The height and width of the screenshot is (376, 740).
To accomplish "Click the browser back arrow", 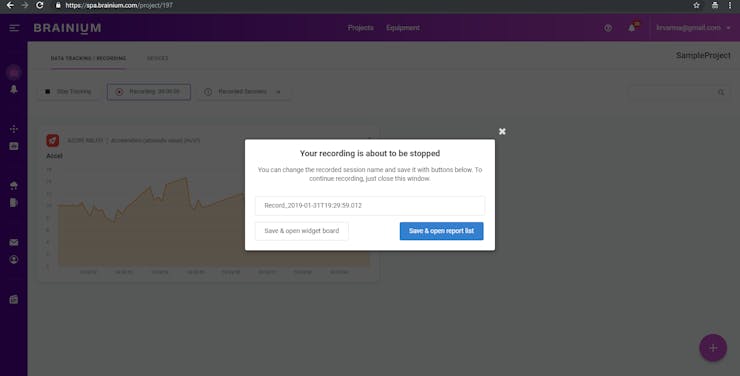I will point(10,5).
